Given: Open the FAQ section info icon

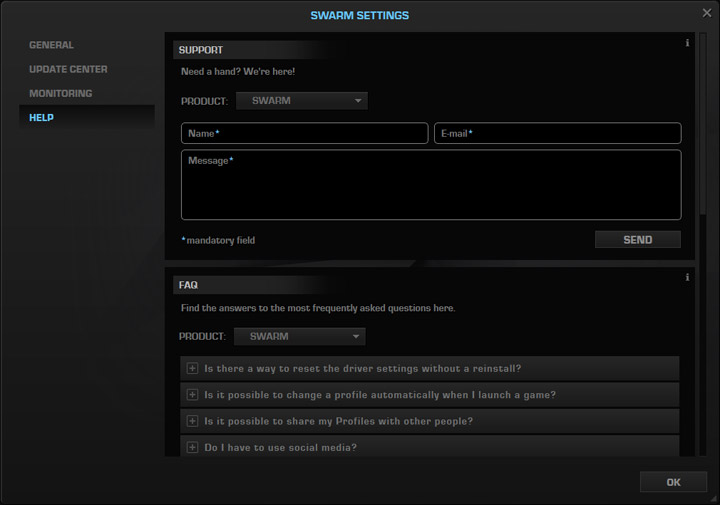Looking at the screenshot, I should (687, 277).
